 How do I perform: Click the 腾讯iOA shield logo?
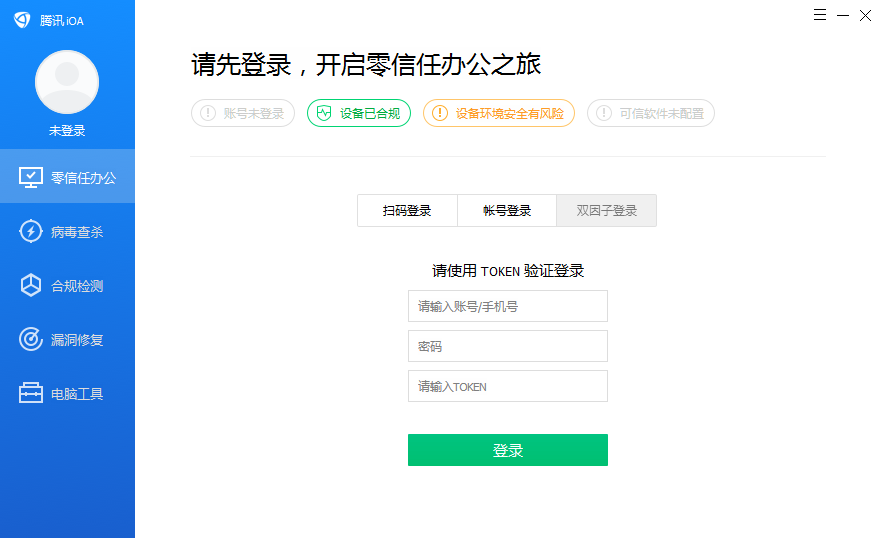(22, 20)
